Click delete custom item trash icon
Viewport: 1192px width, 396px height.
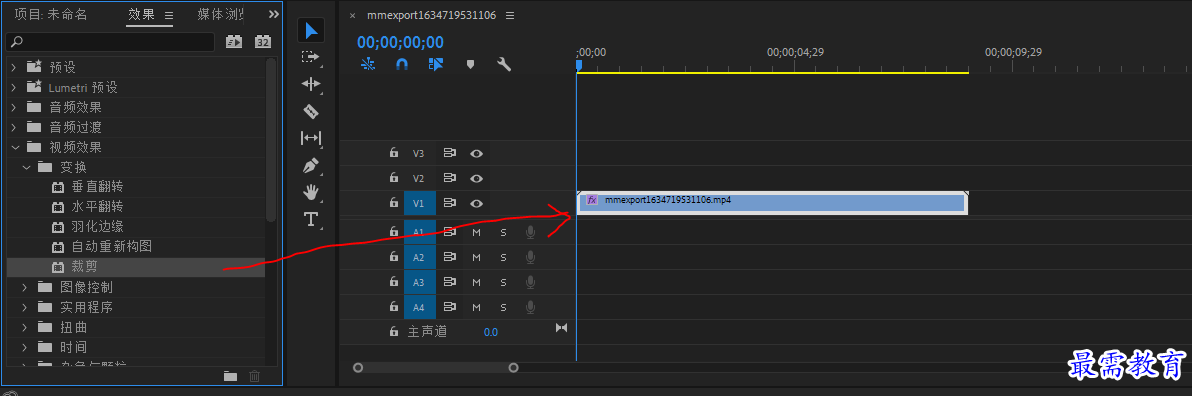click(x=255, y=375)
